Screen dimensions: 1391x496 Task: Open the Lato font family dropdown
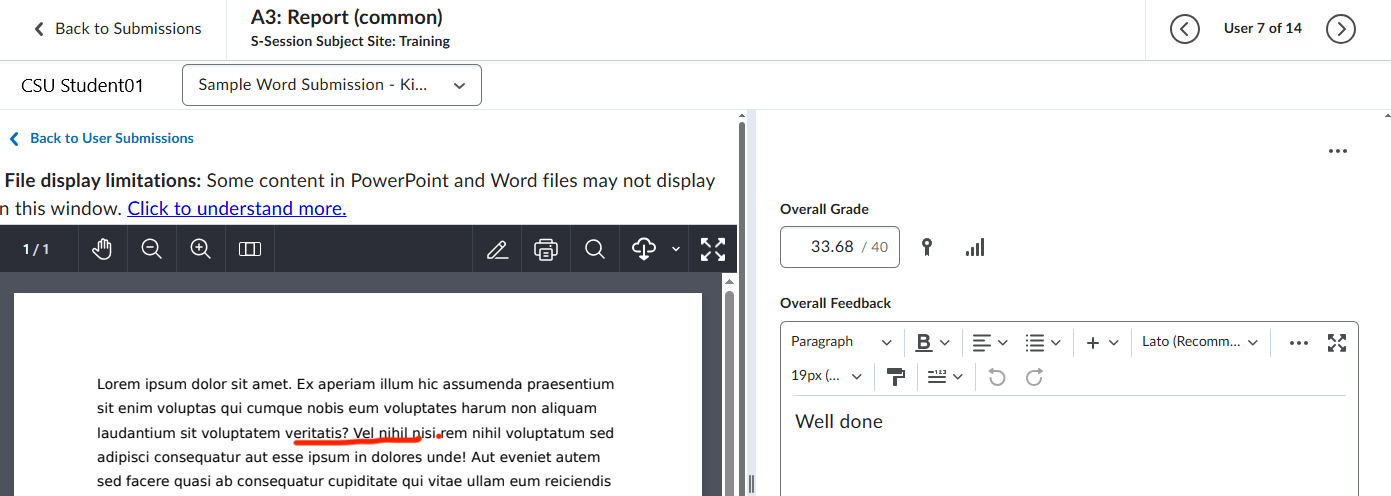[x=1200, y=342]
